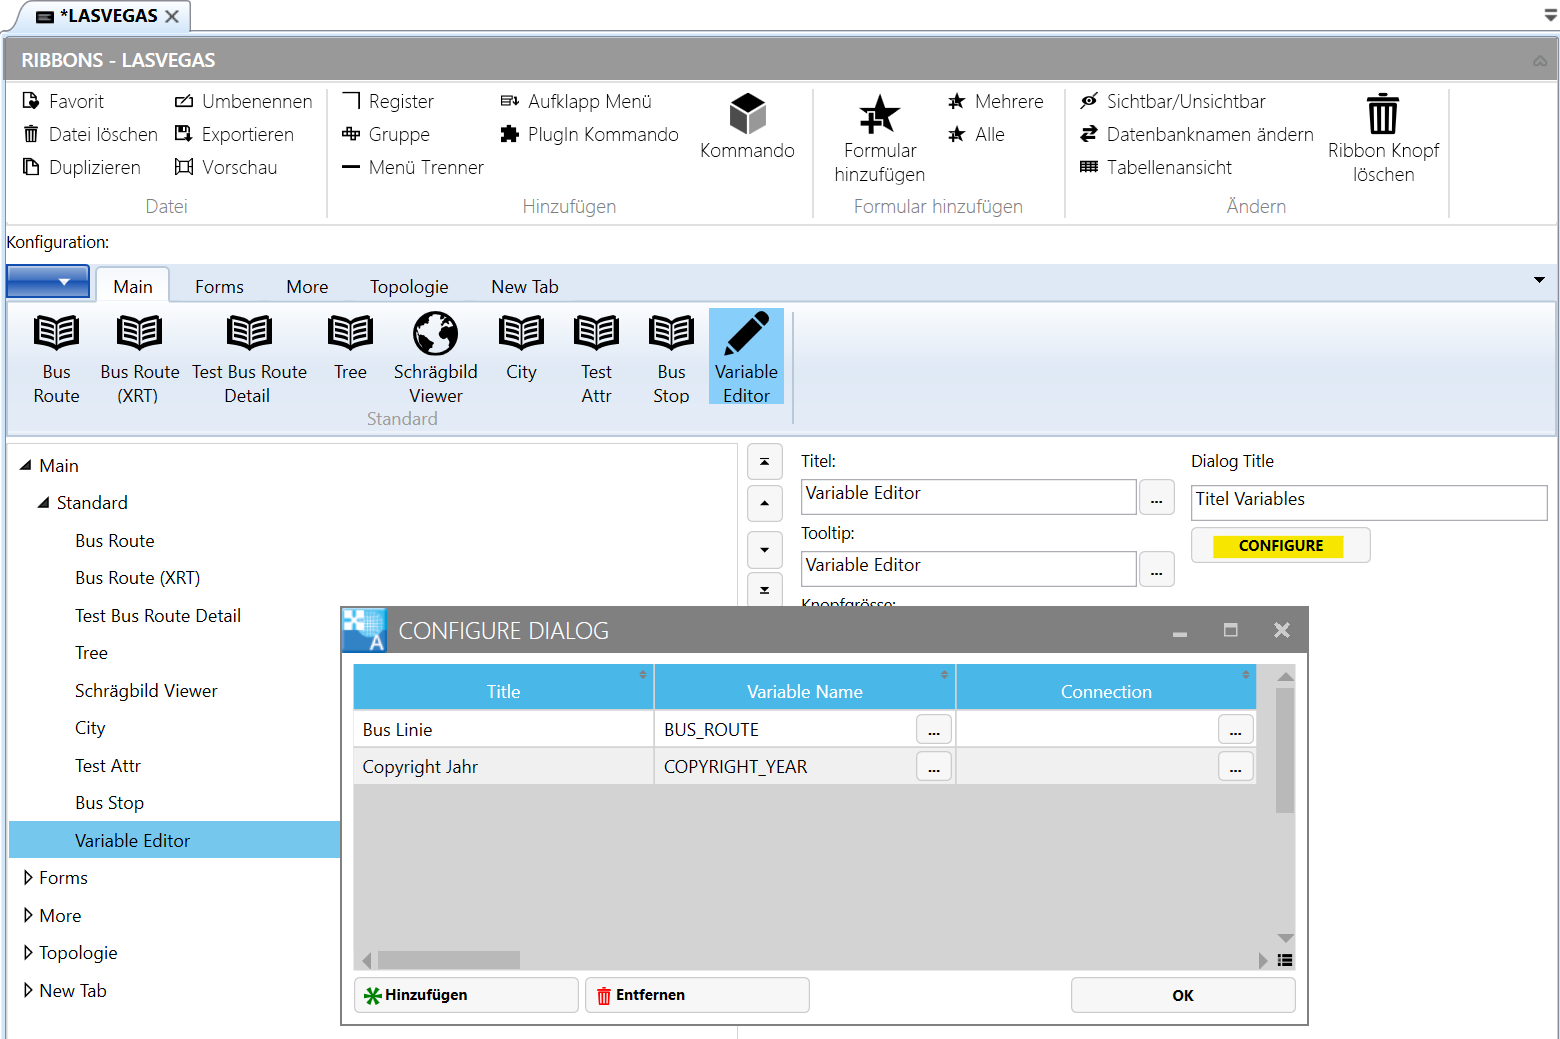Expand the Topologie tree node

(28, 952)
